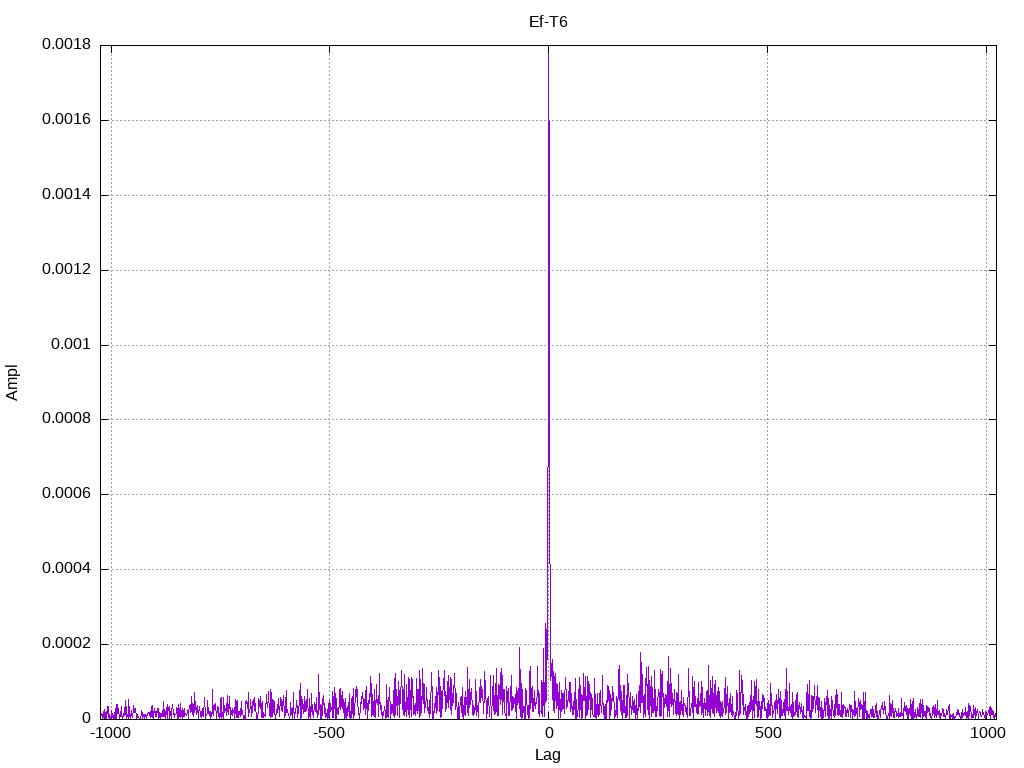Viewport: 1024px width, 768px height.
Task: Click the y-axis label 'Ampl'
Action: coord(12,383)
